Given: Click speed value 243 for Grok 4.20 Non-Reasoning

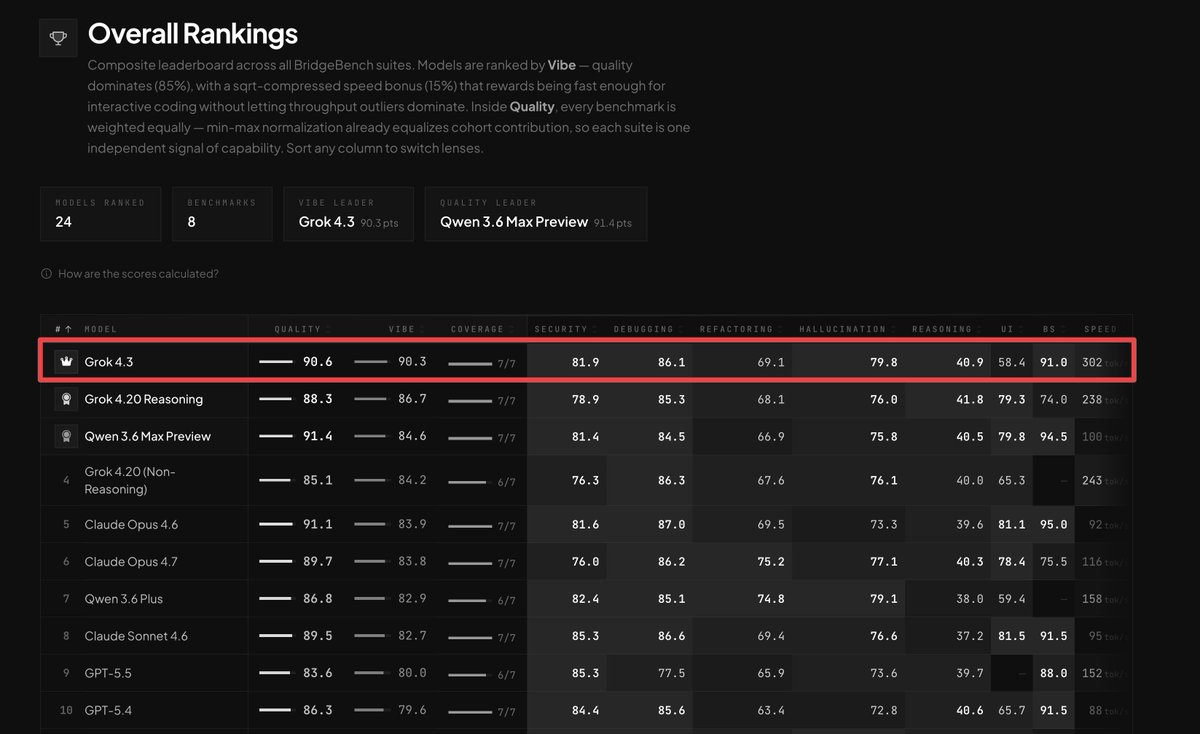Looking at the screenshot, I should pyautogui.click(x=1092, y=480).
